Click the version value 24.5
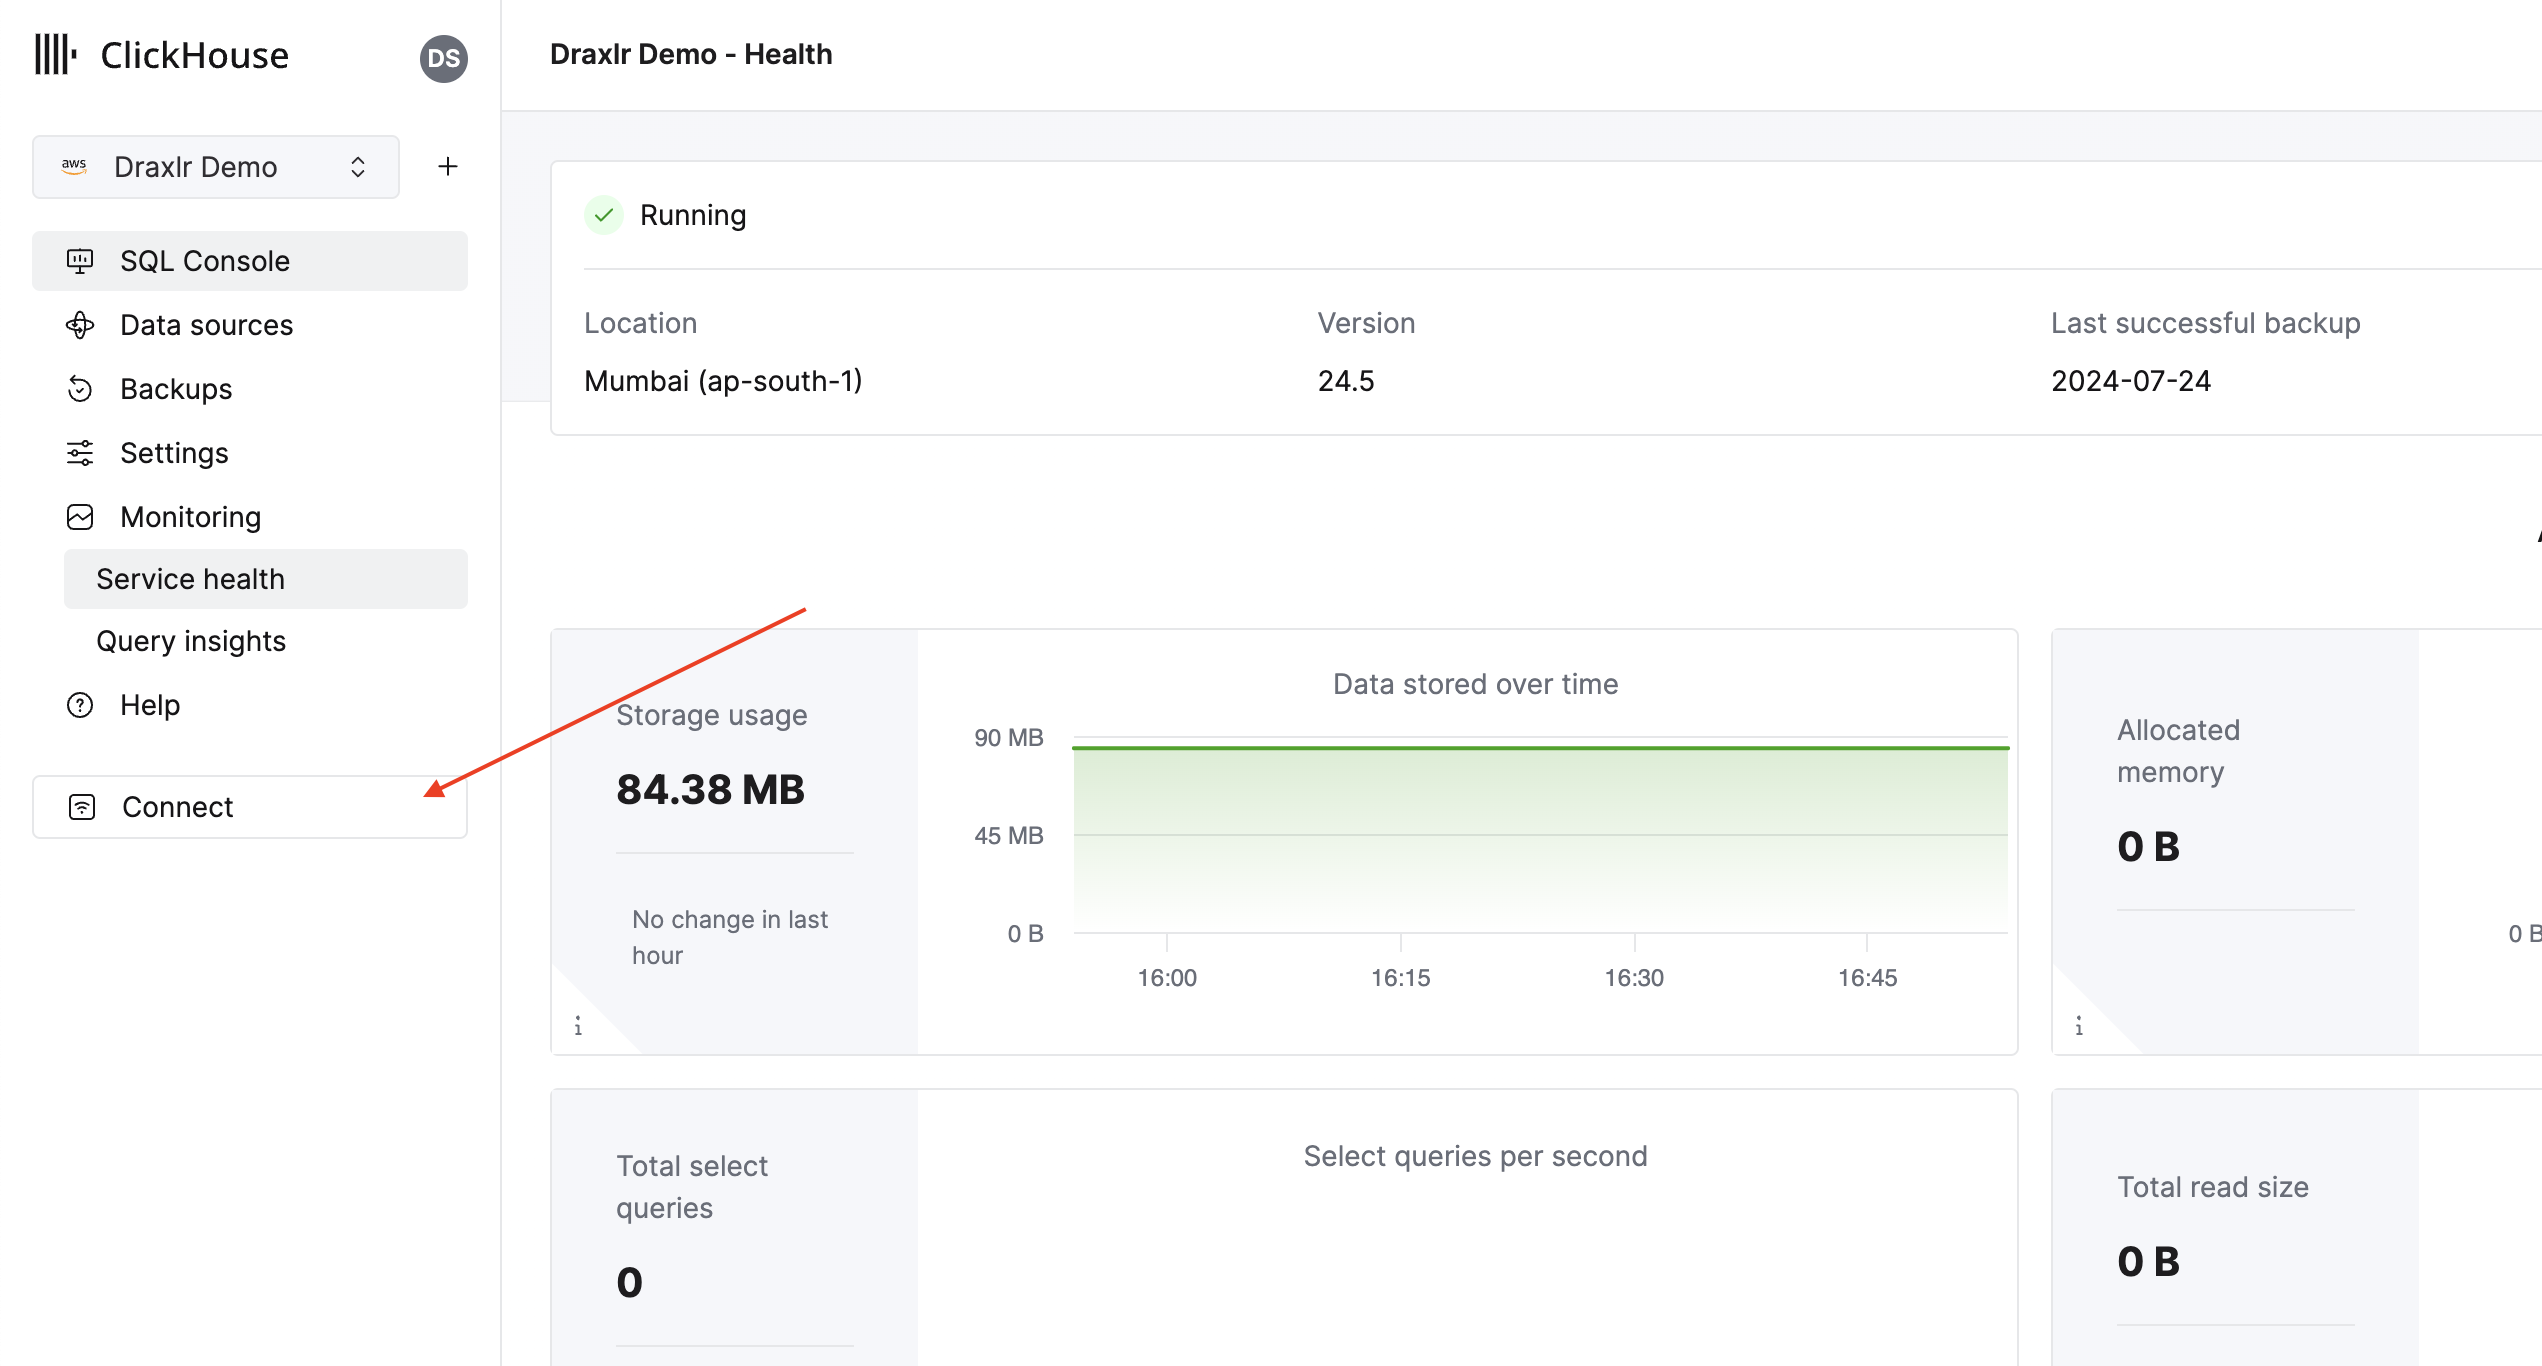2542x1366 pixels. [x=1346, y=381]
